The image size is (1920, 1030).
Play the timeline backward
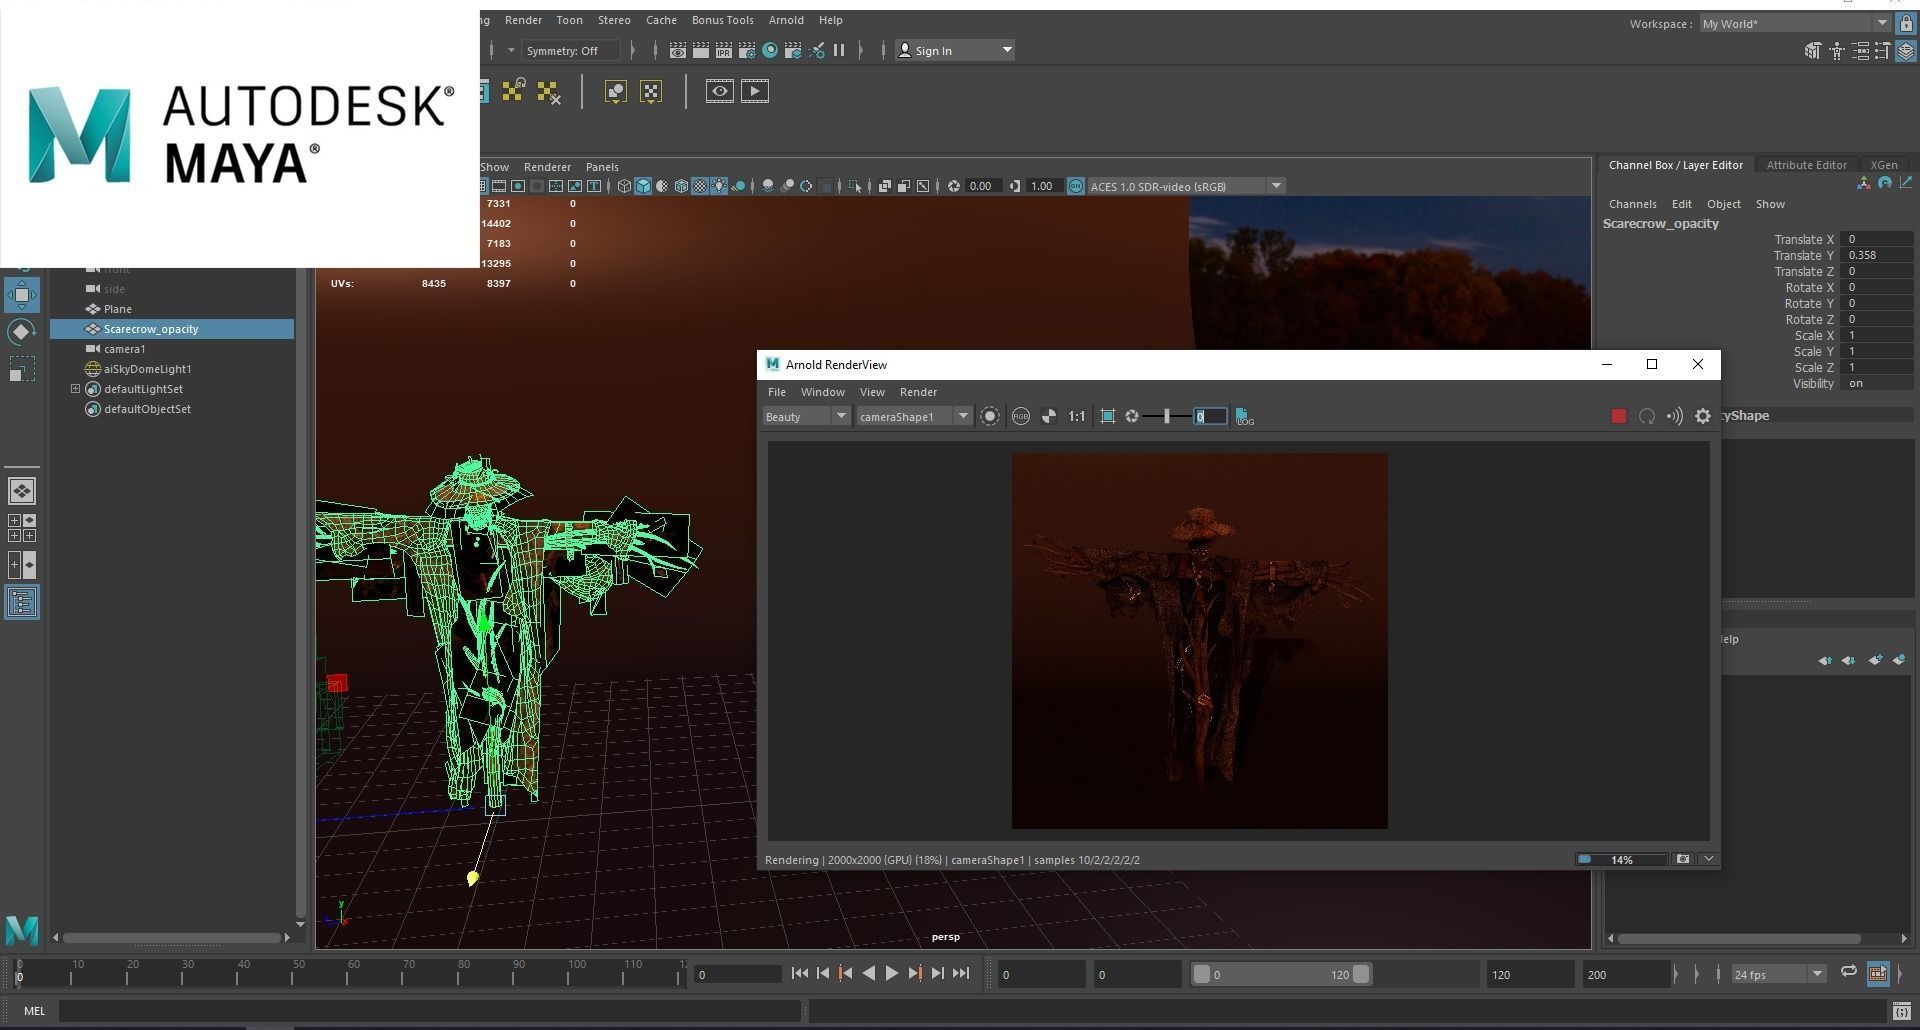click(868, 973)
